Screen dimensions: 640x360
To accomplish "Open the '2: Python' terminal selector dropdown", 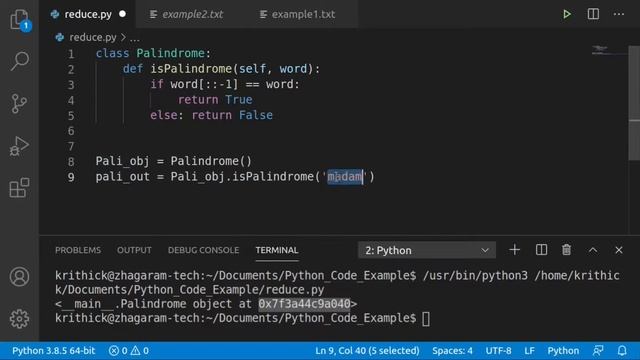I will [x=427, y=250].
